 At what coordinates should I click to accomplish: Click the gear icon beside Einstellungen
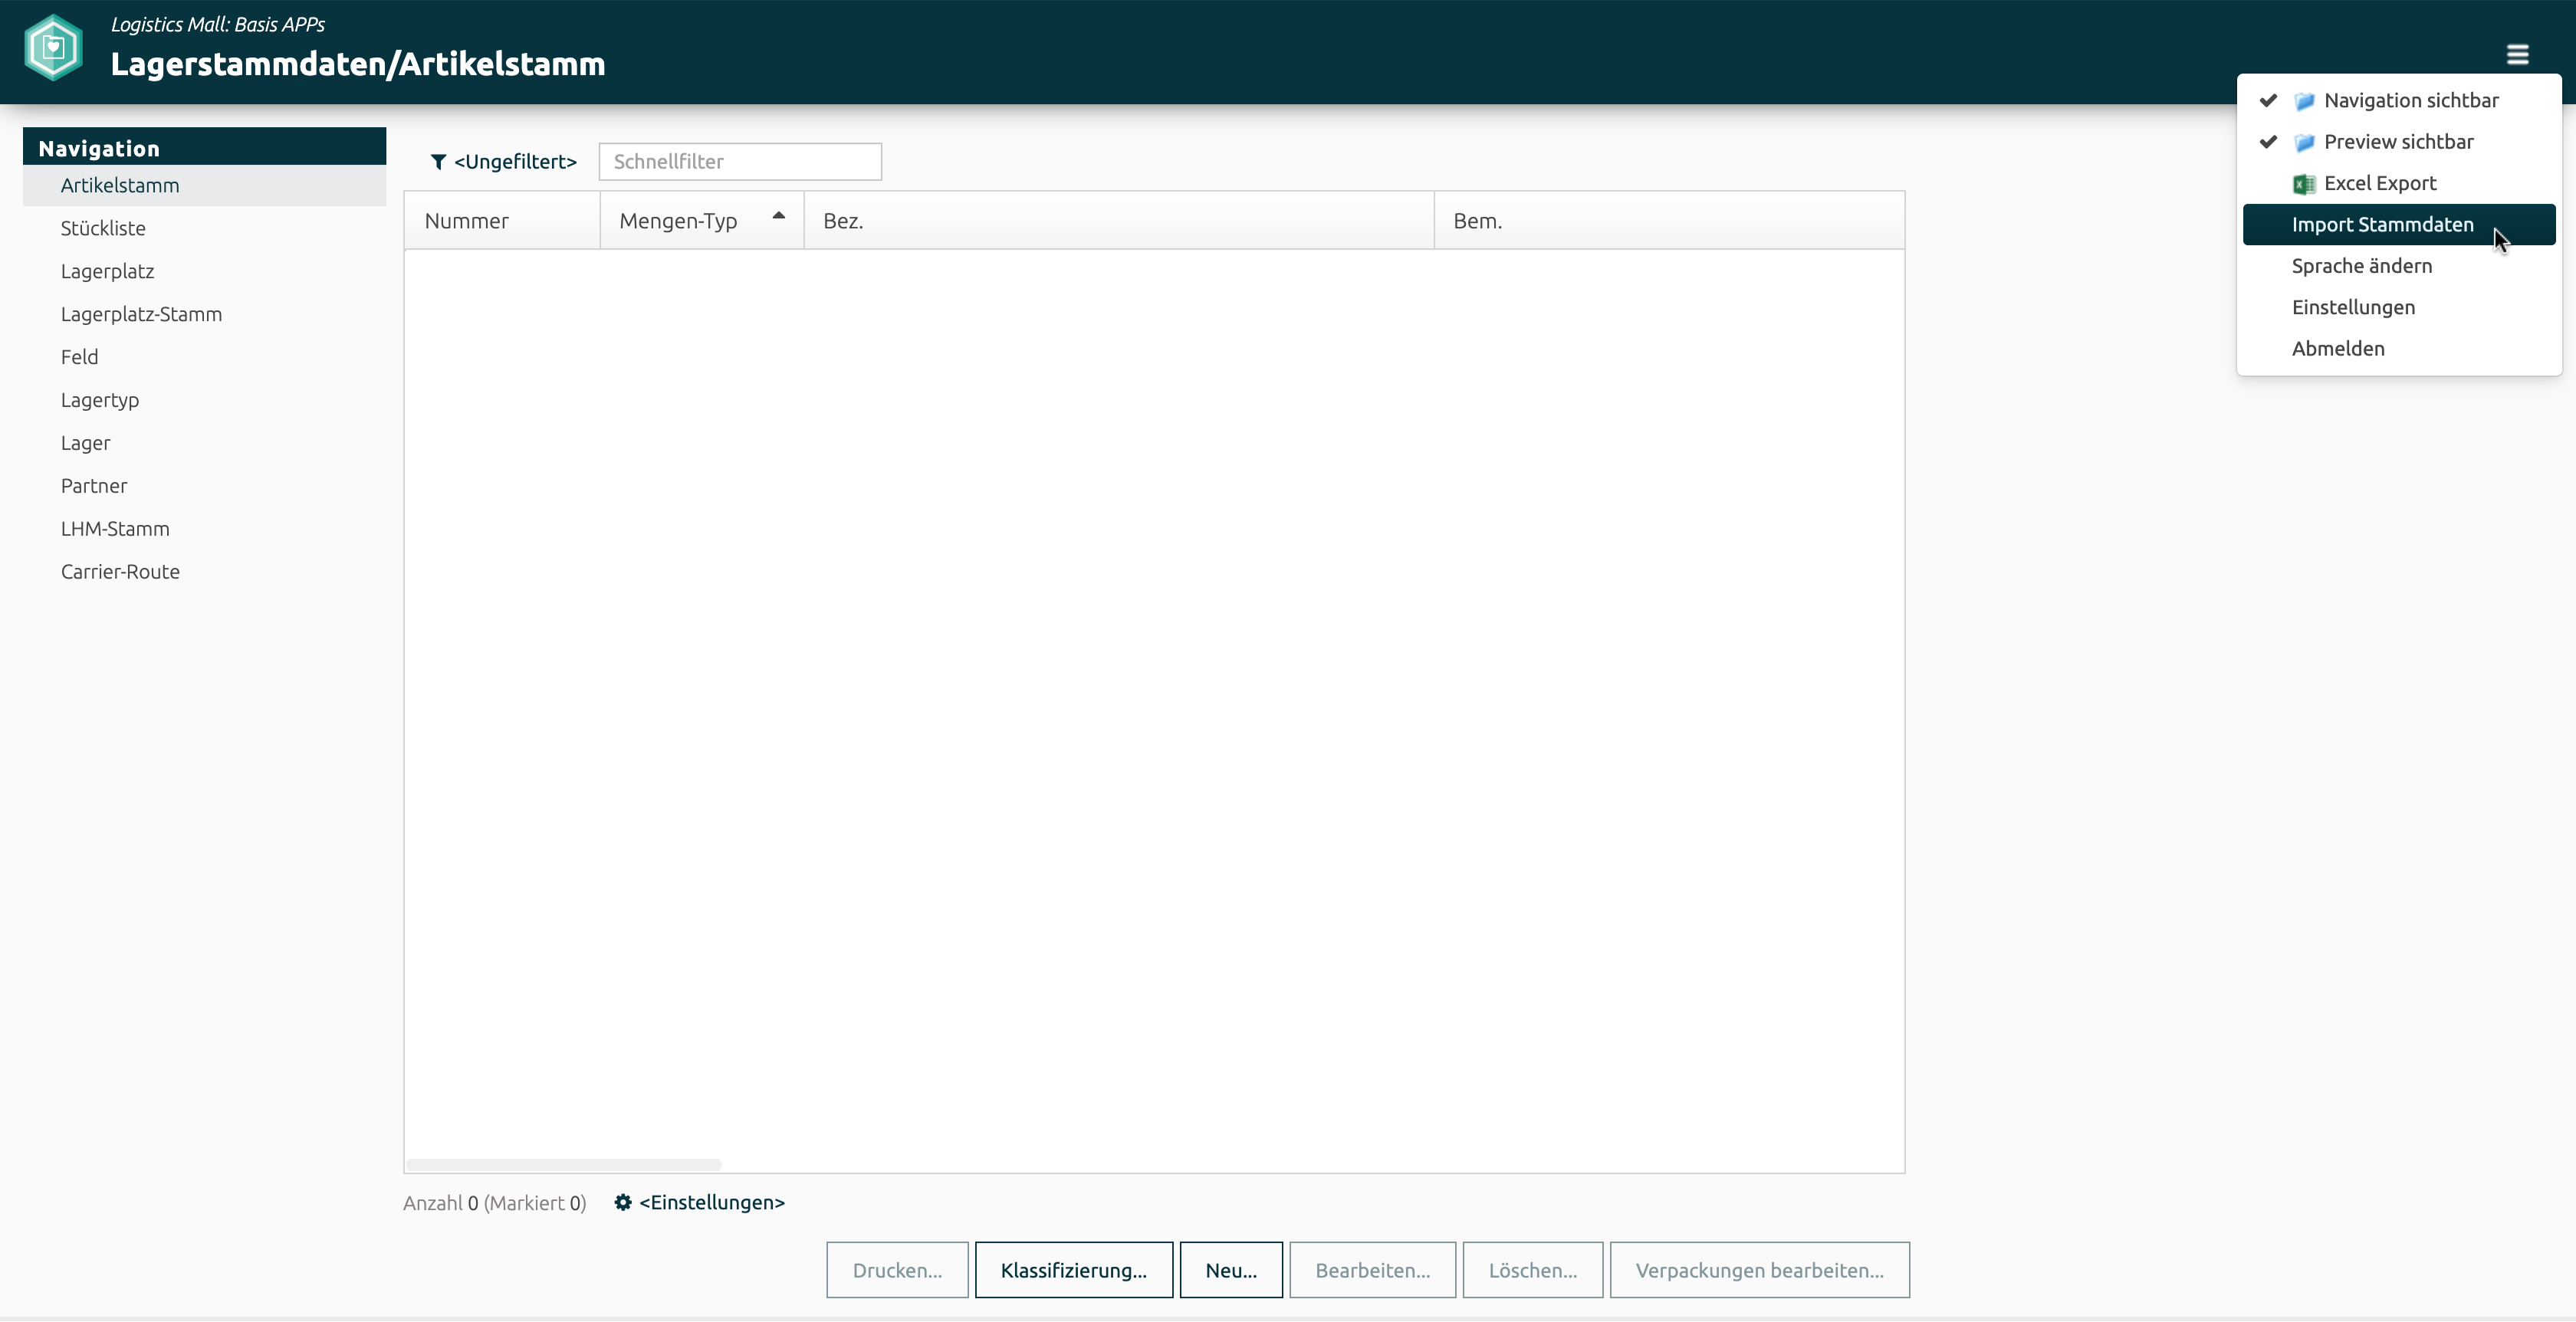click(622, 1202)
